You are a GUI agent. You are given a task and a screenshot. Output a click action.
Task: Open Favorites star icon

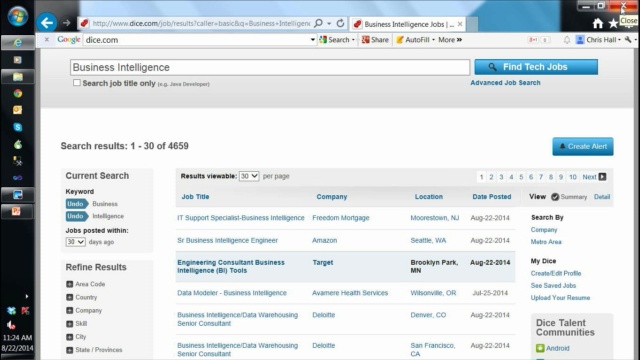613,24
